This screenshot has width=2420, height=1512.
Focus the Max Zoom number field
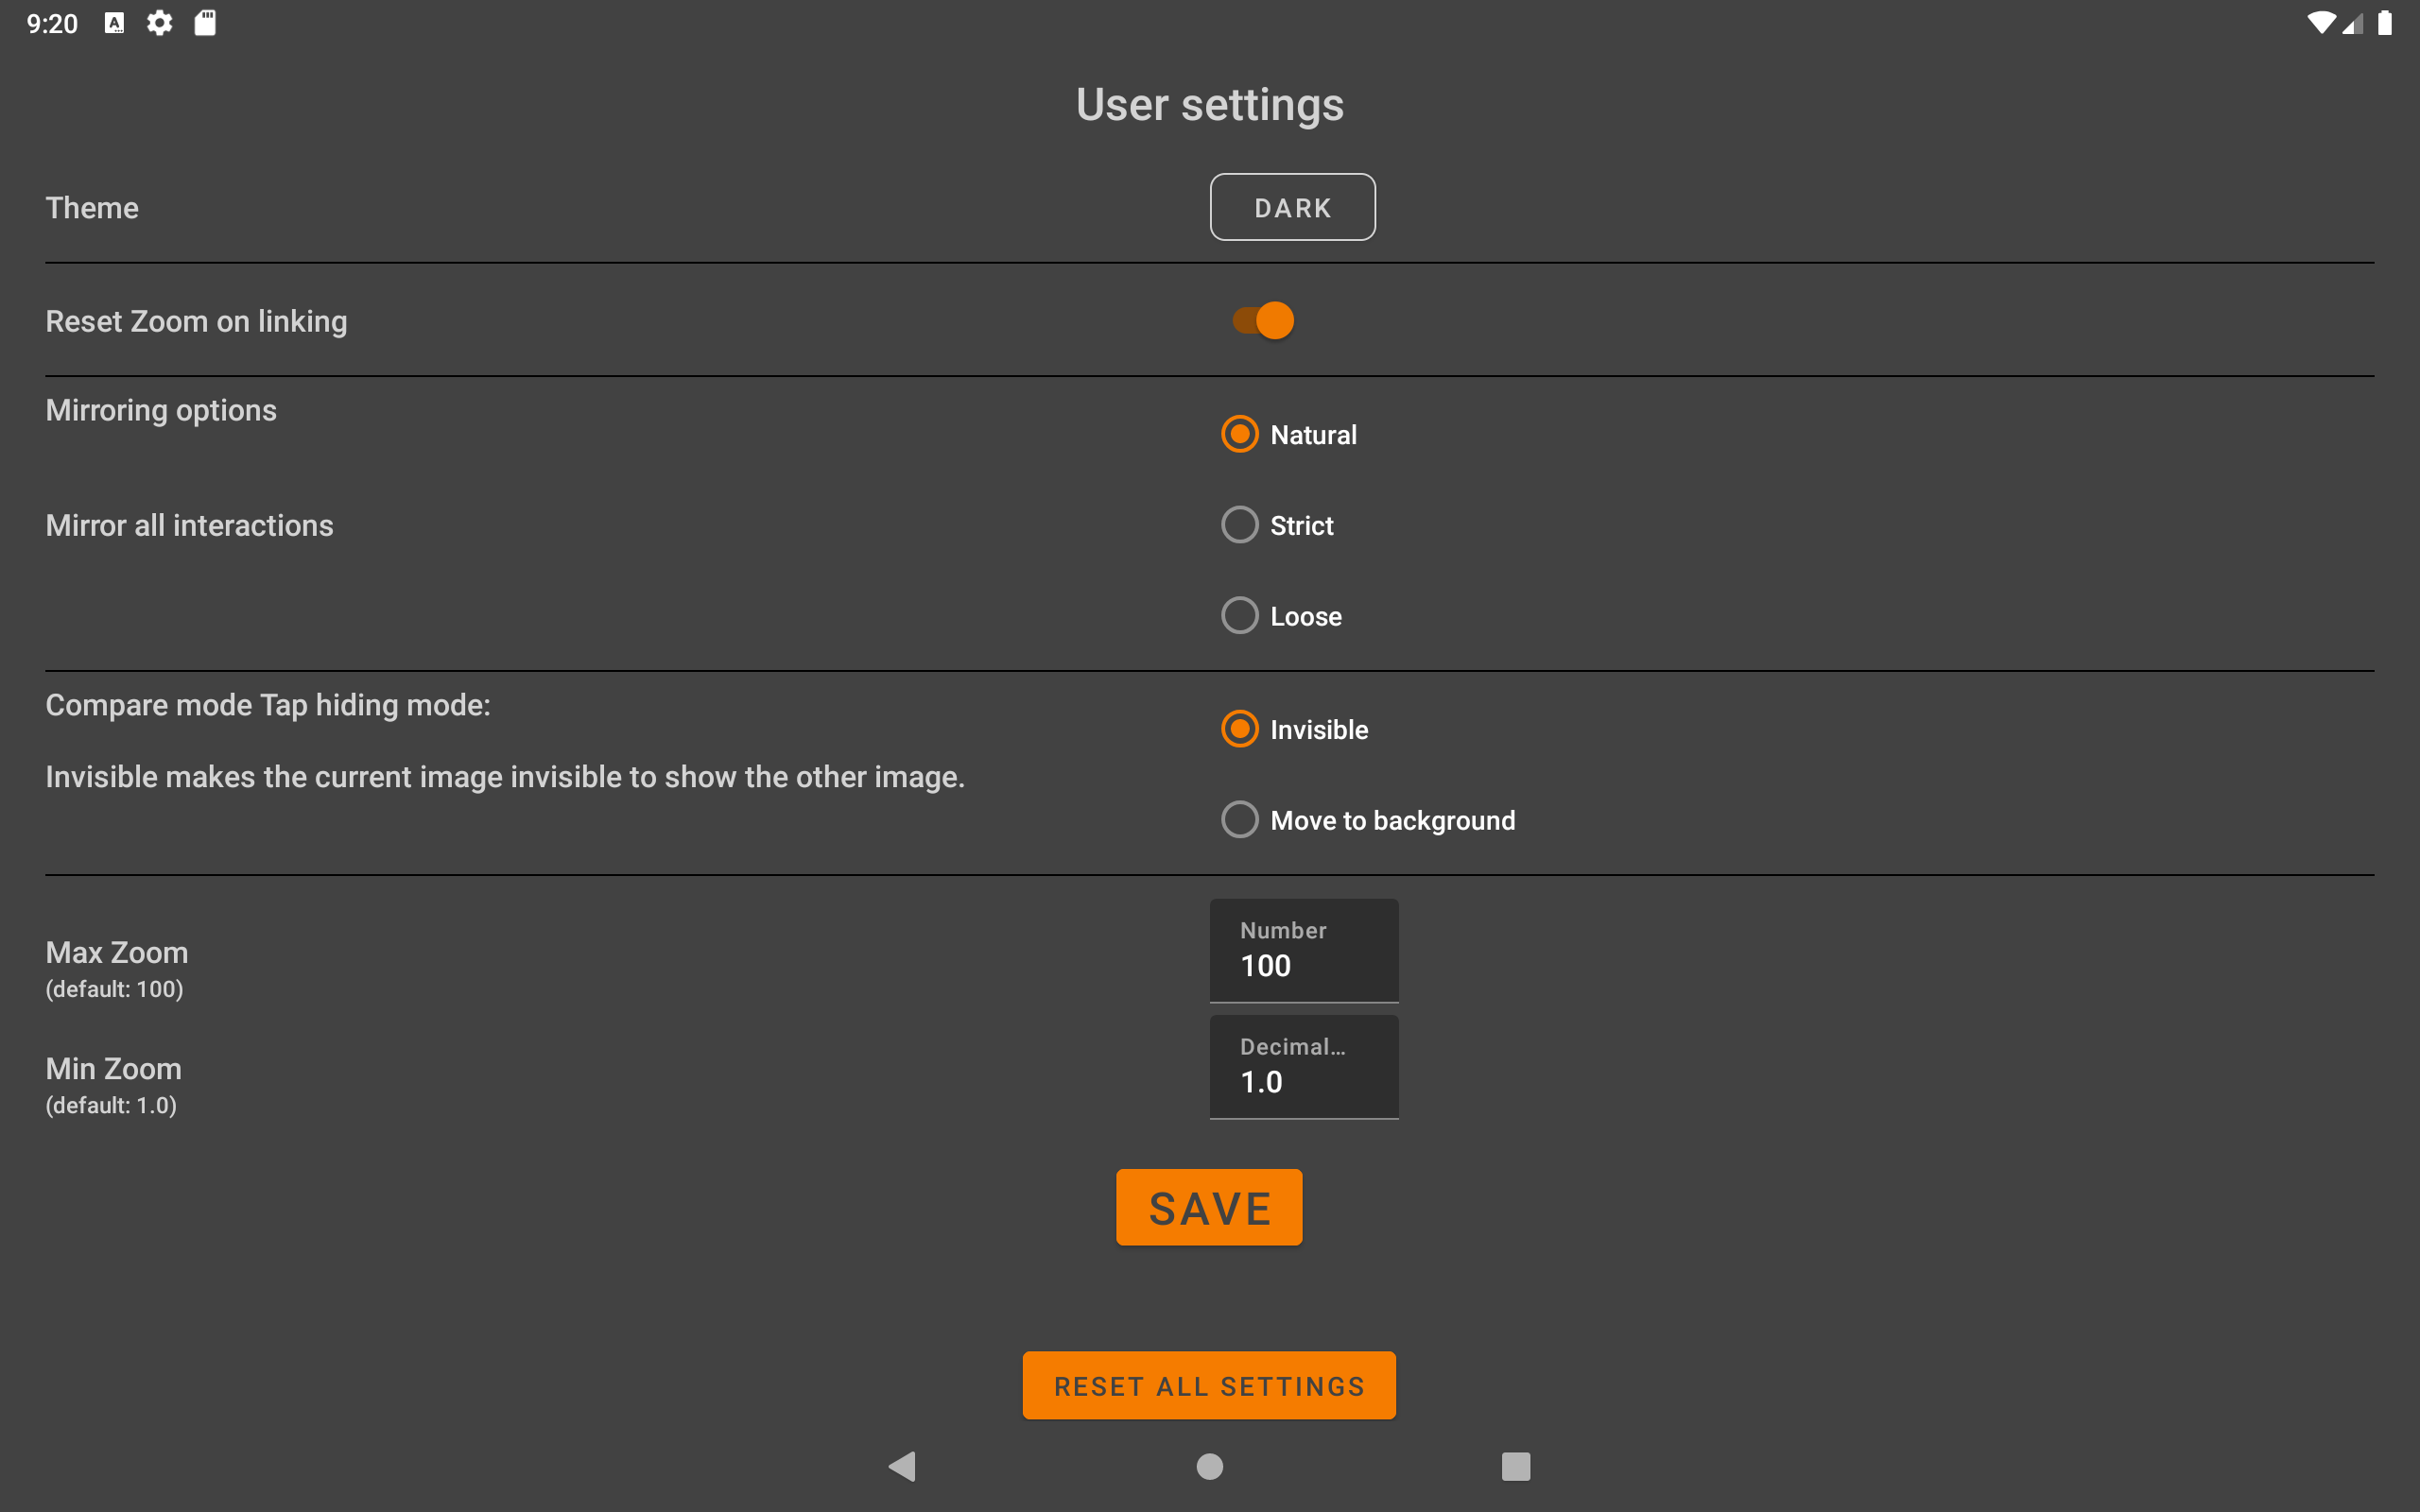click(x=1303, y=952)
